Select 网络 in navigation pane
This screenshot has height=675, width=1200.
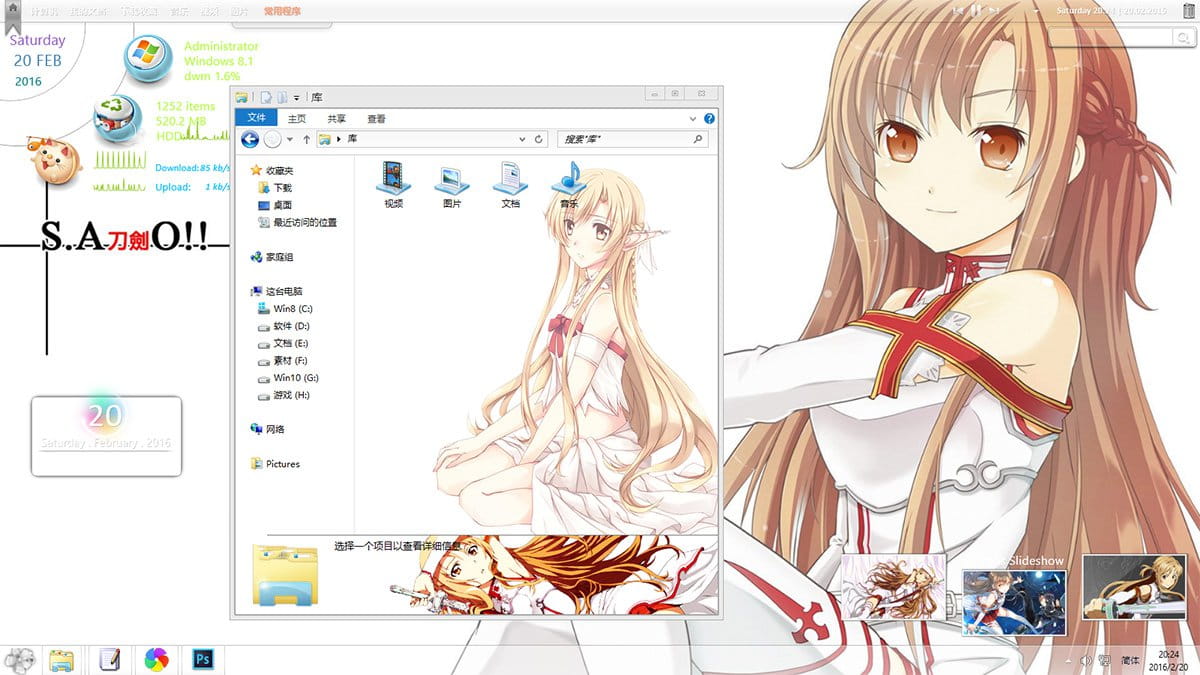coord(268,429)
